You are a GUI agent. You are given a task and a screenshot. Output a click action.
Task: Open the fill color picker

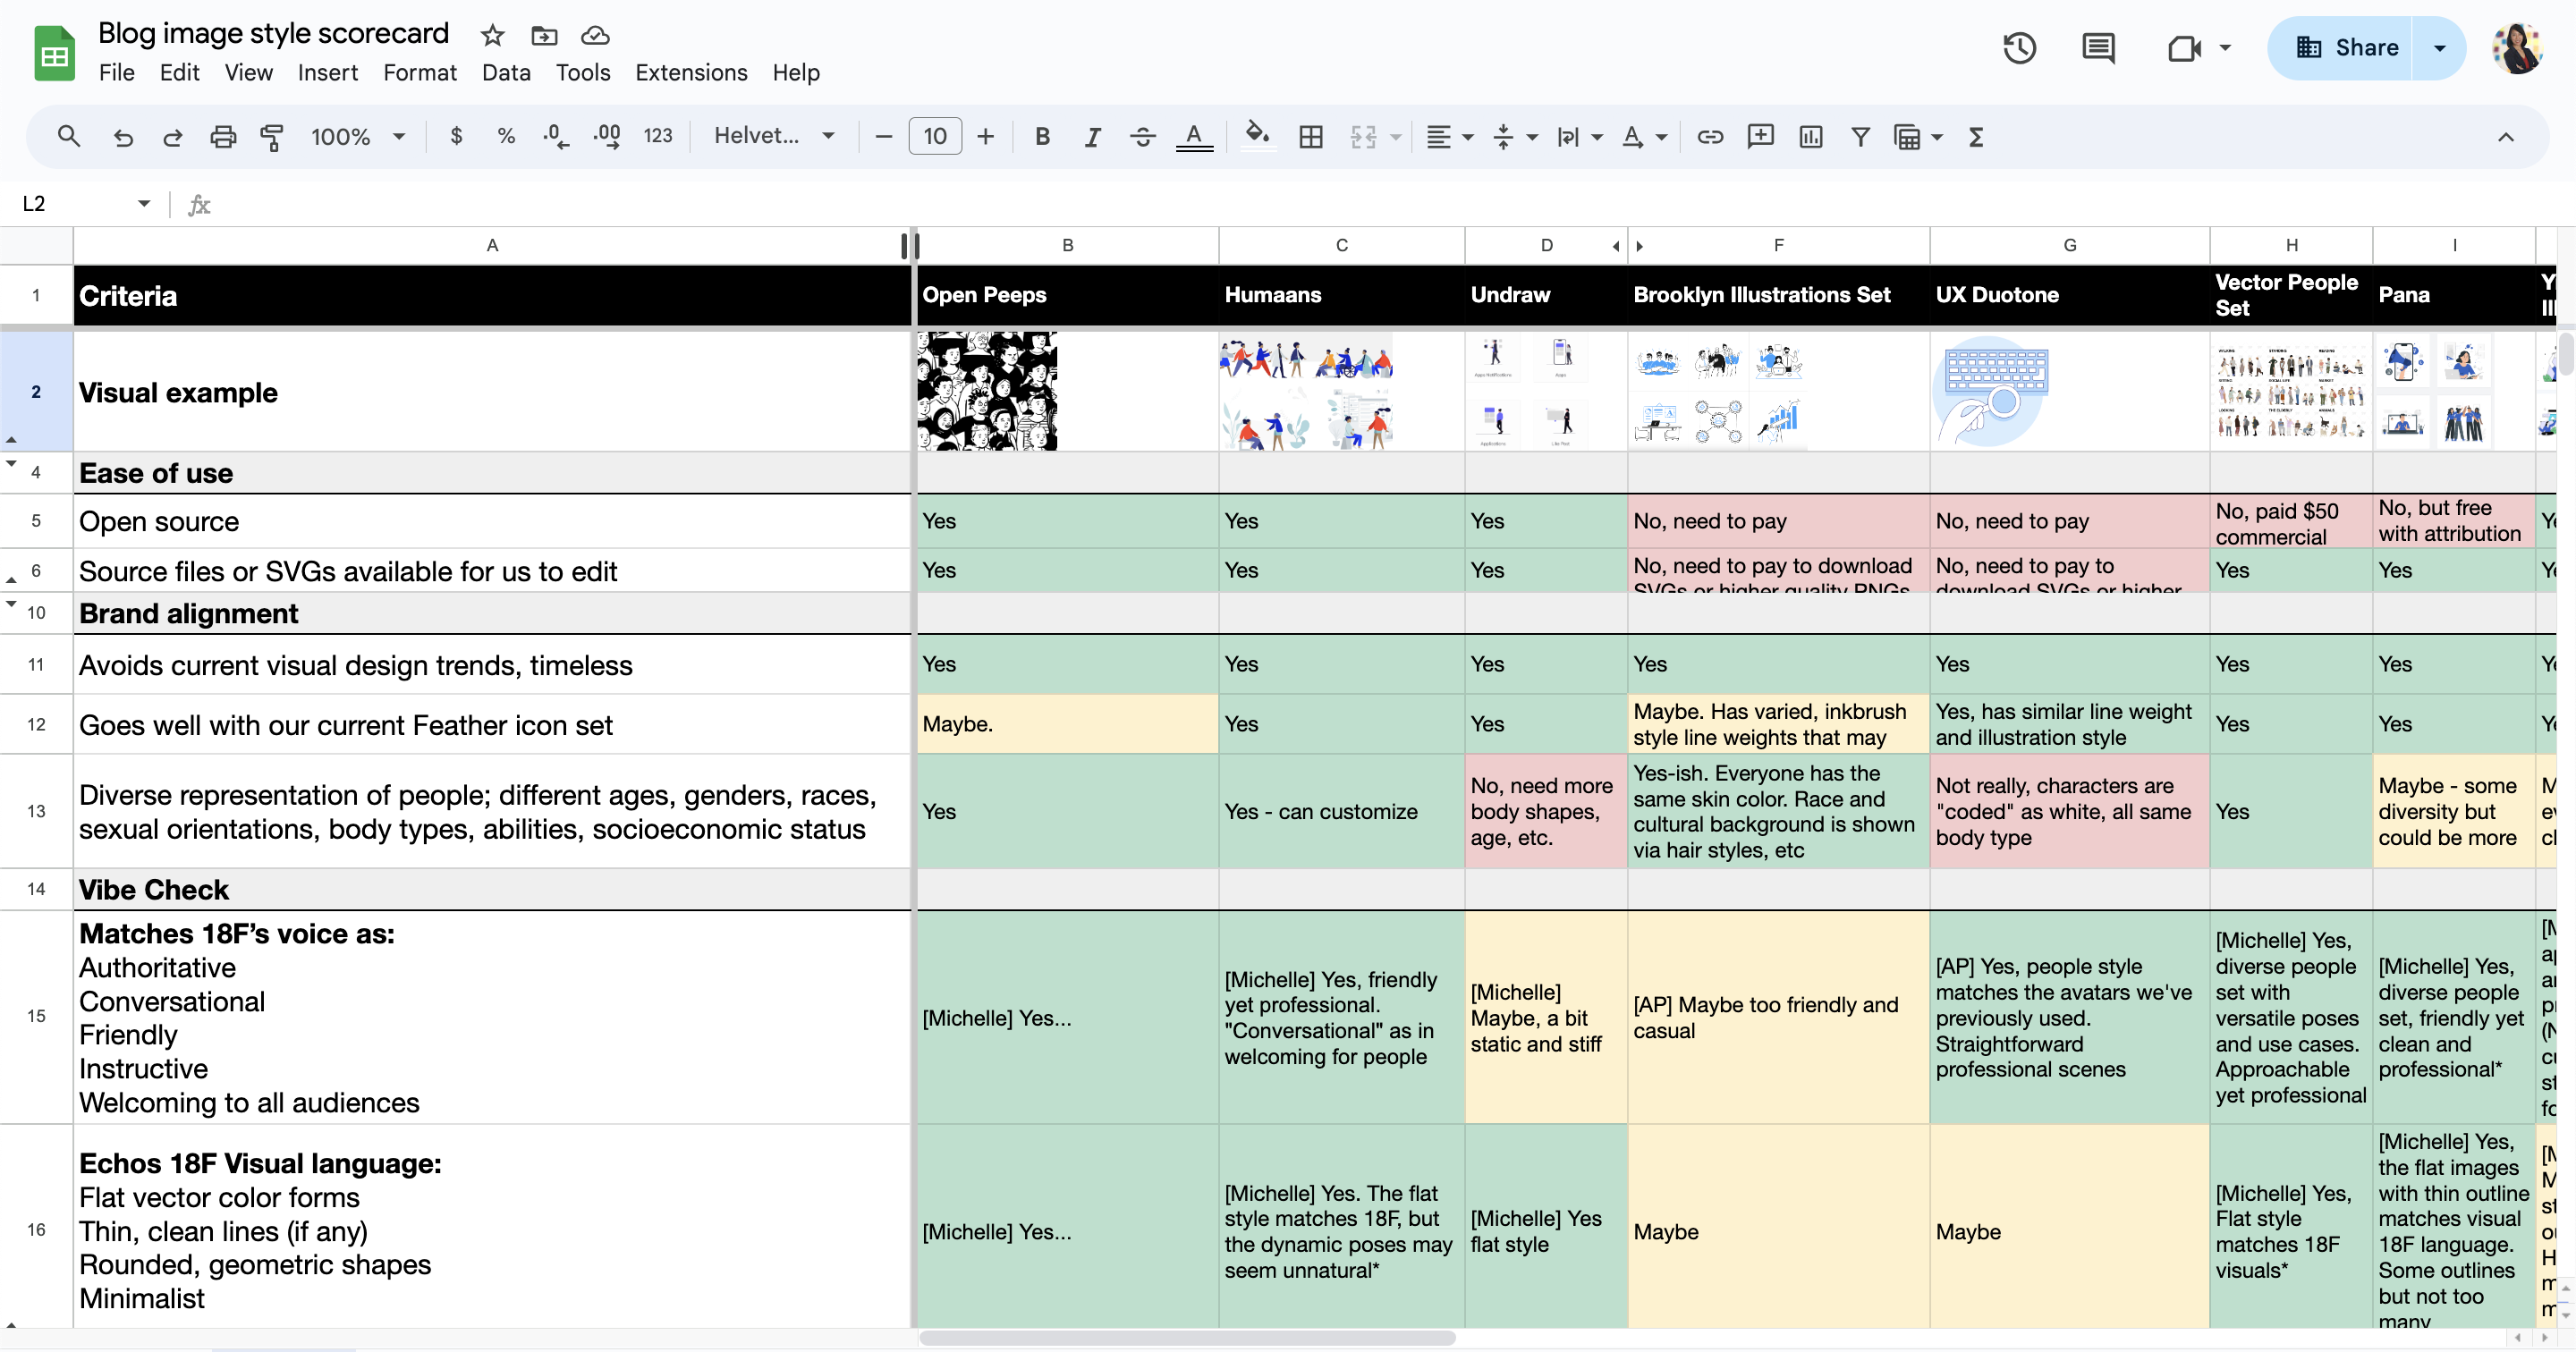[1257, 134]
